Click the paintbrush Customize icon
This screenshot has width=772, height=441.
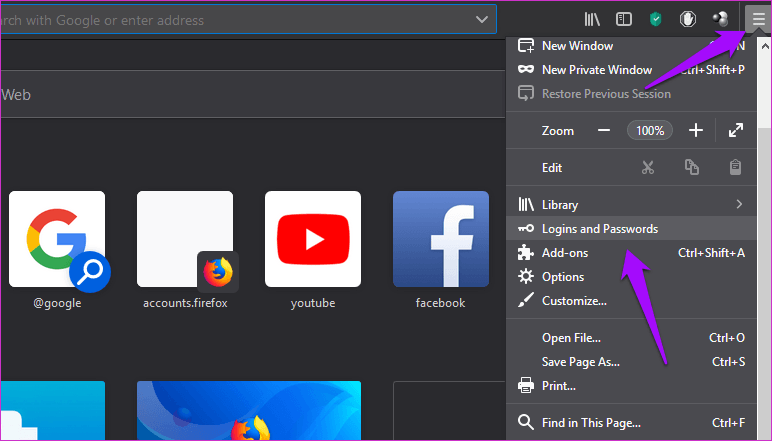[526, 300]
